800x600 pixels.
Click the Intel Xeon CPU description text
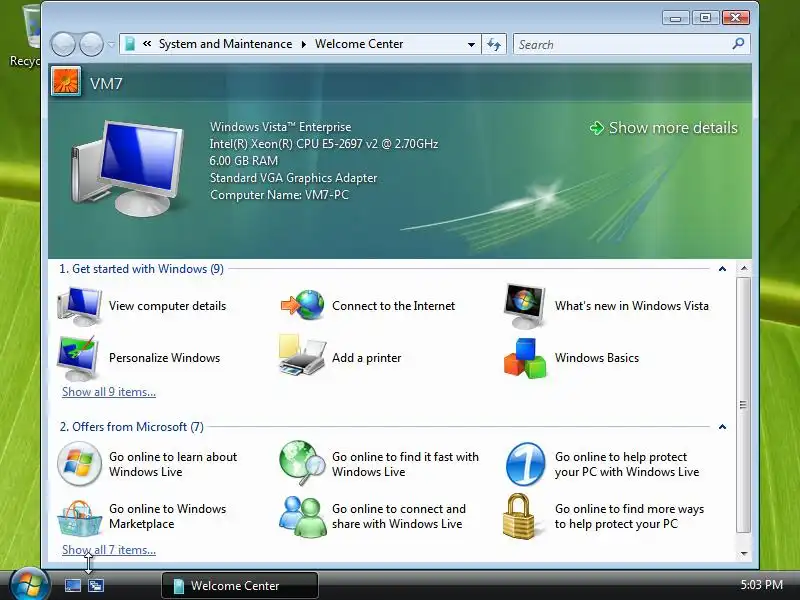[x=323, y=144]
